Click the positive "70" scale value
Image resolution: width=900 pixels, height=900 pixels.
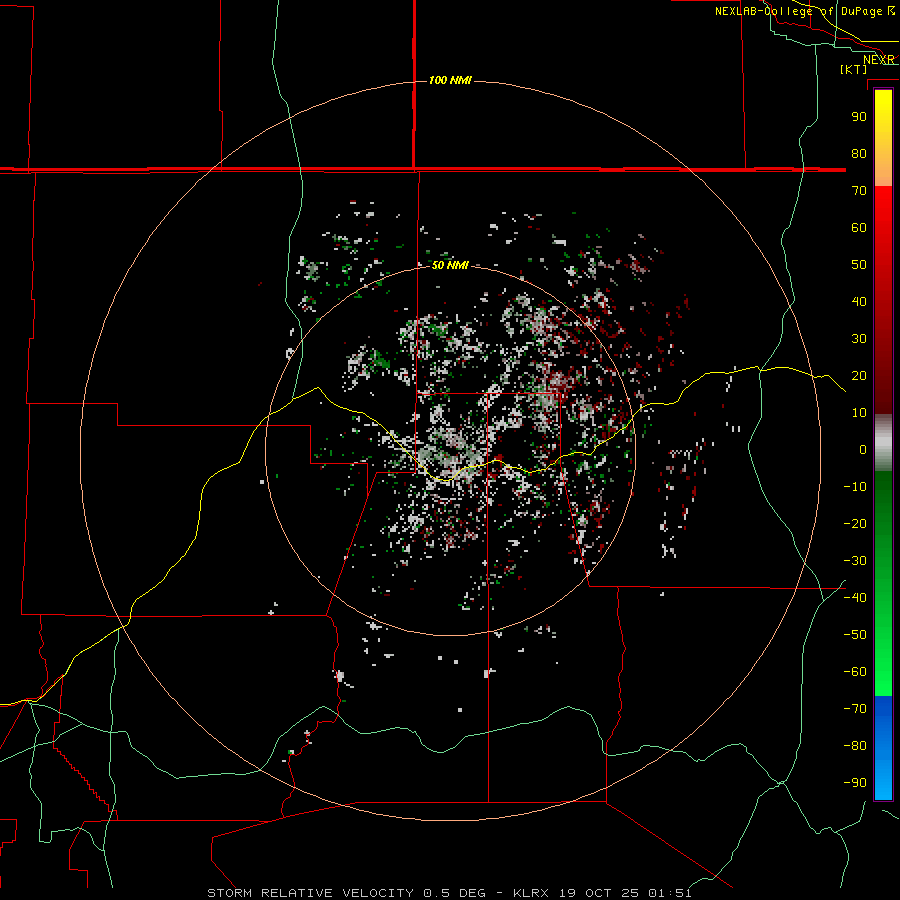pos(859,191)
